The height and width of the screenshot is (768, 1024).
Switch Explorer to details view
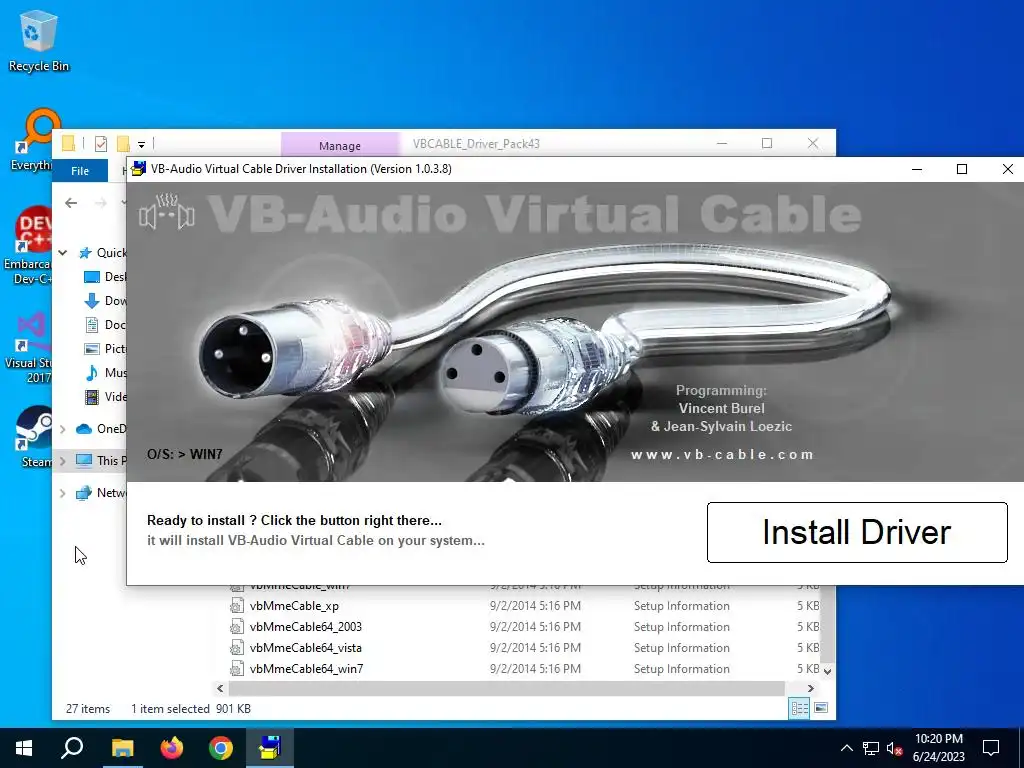[799, 709]
